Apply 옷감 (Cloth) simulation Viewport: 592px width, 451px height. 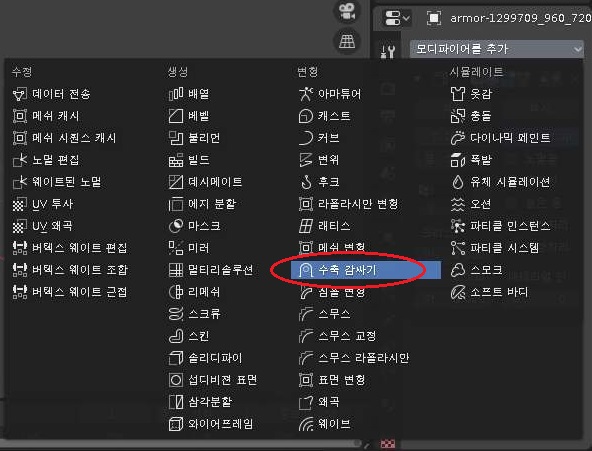[472, 94]
